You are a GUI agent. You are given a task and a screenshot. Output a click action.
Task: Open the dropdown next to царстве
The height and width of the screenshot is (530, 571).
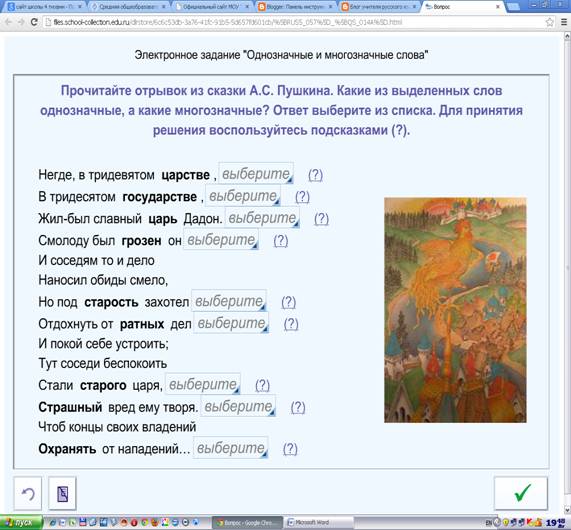(256, 174)
